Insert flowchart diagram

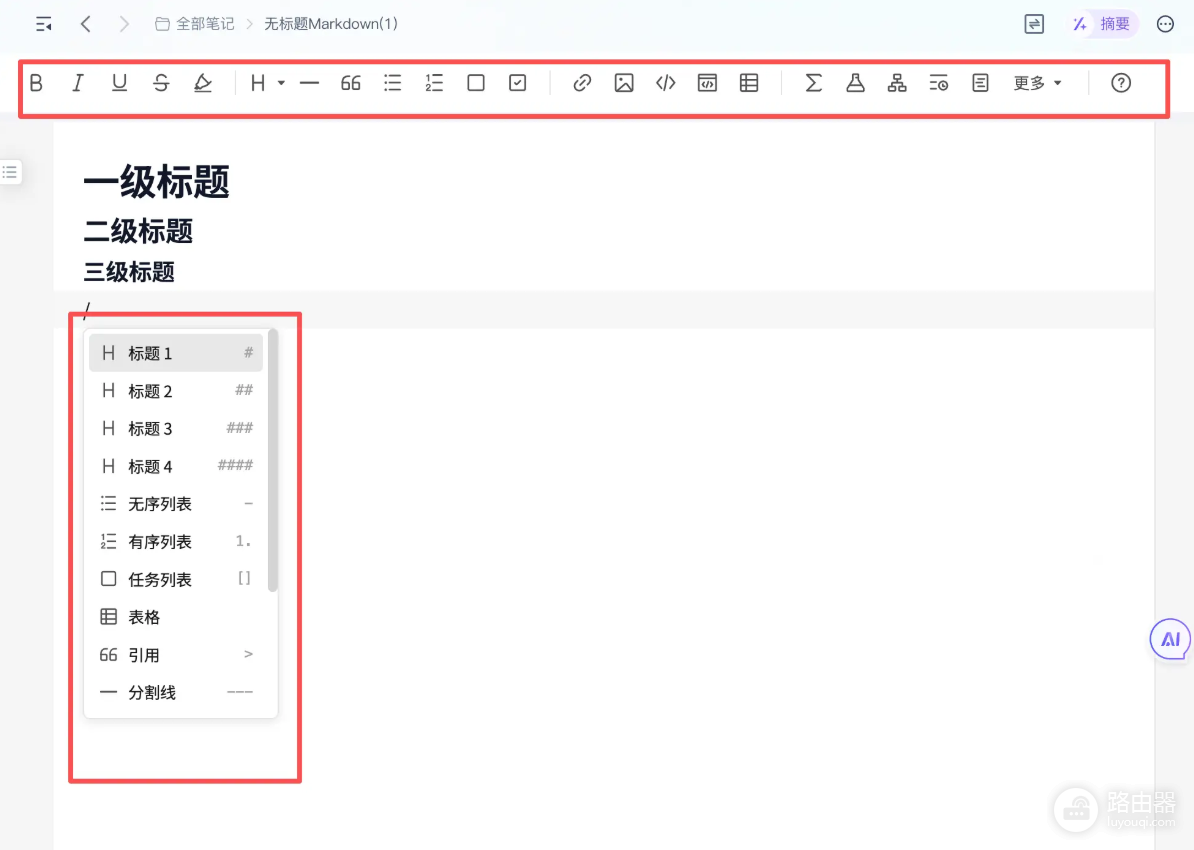click(x=897, y=83)
